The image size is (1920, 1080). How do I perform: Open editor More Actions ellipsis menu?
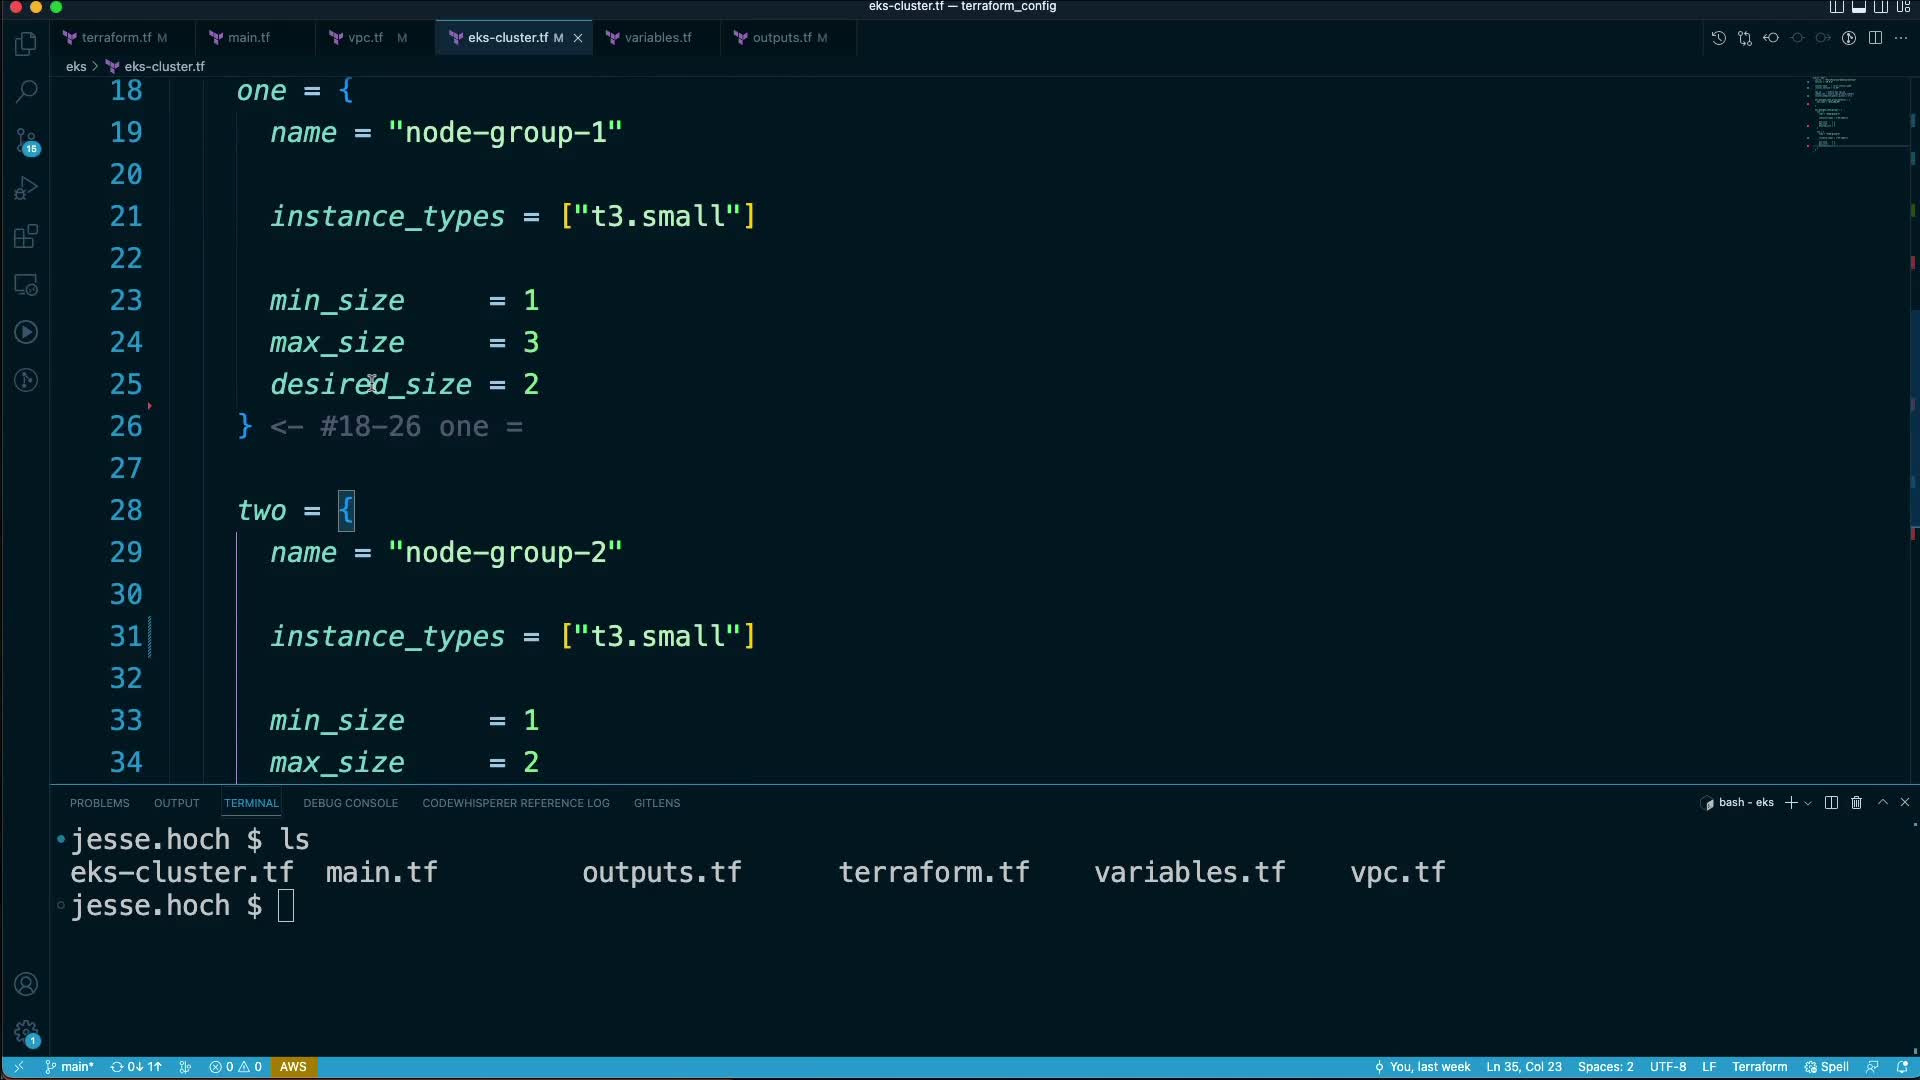pyautogui.click(x=1901, y=38)
